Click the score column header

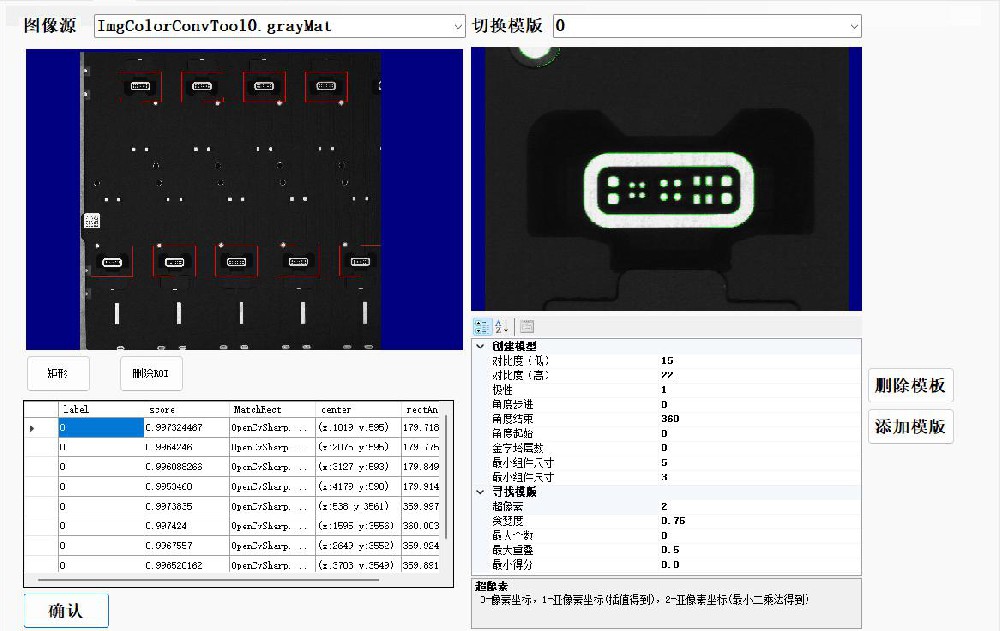186,410
